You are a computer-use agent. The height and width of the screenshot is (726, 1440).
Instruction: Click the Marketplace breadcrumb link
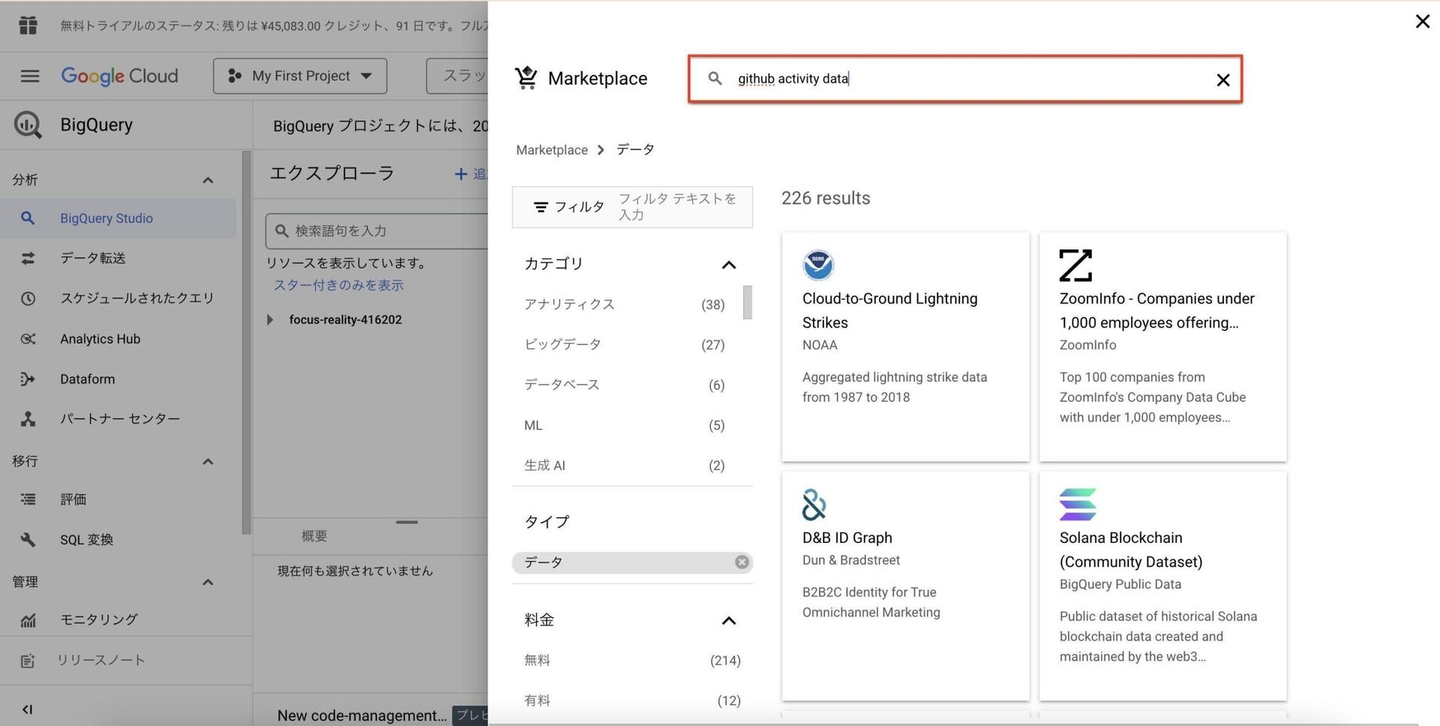click(551, 150)
